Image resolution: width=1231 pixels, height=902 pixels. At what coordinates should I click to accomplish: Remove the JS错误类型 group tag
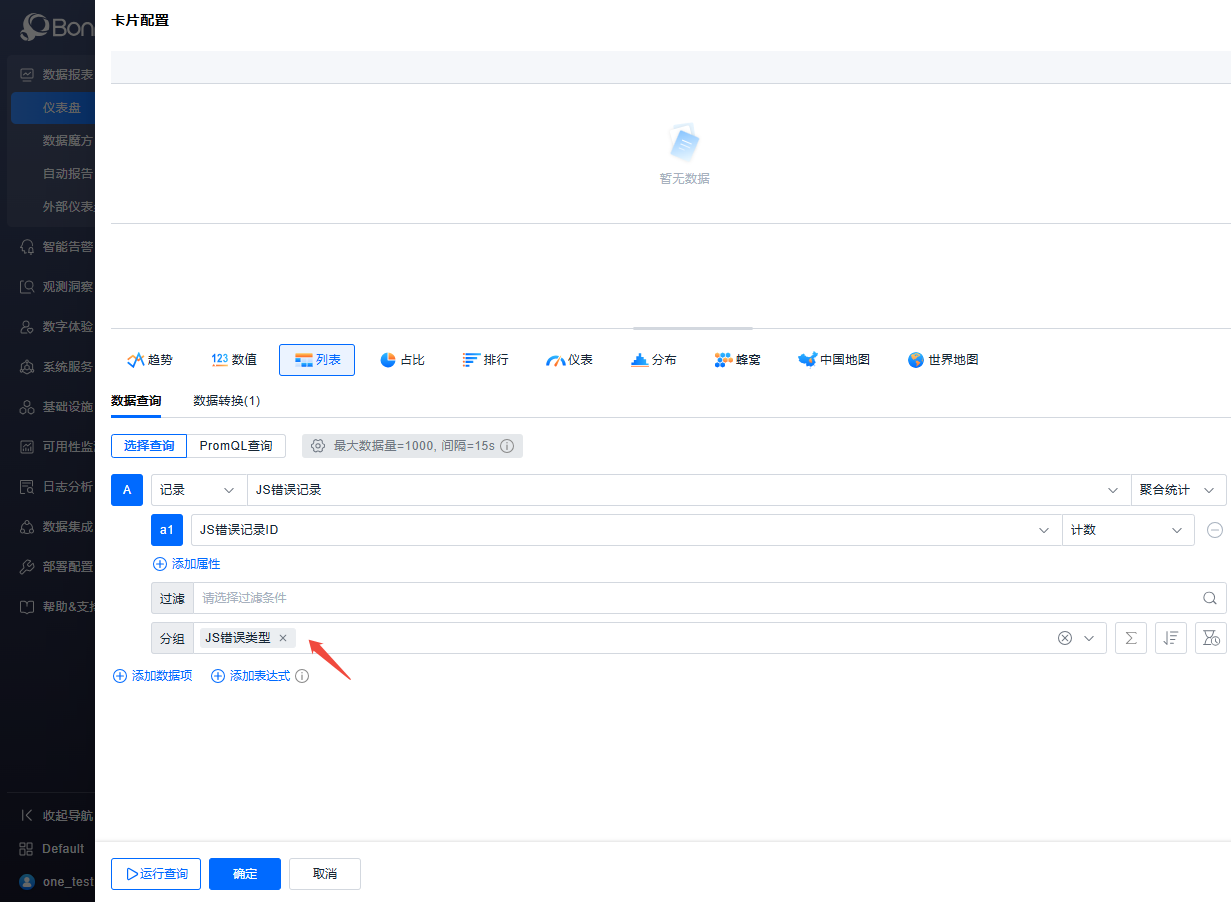pos(283,638)
